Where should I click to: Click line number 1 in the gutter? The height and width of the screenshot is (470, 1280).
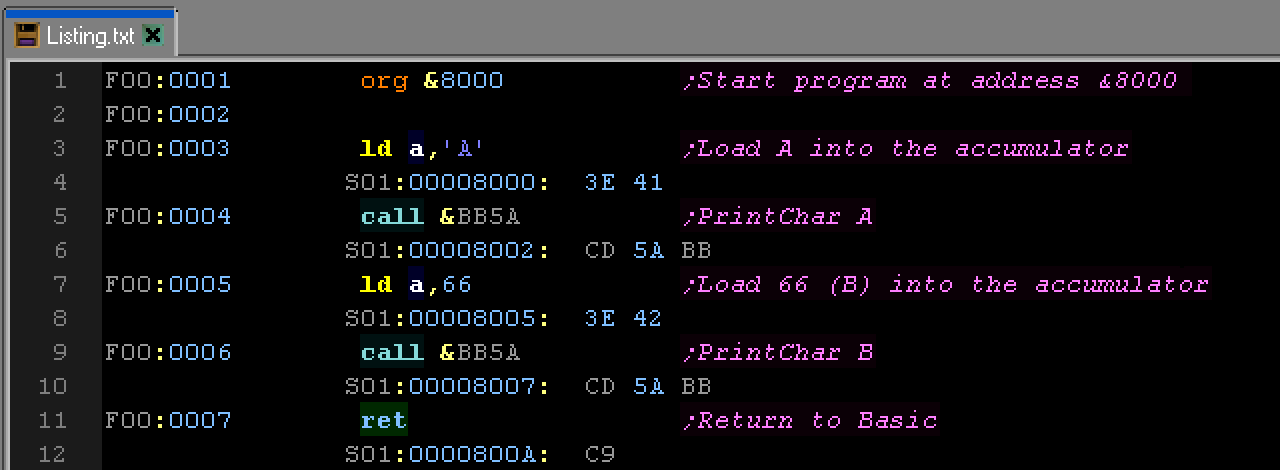[57, 80]
